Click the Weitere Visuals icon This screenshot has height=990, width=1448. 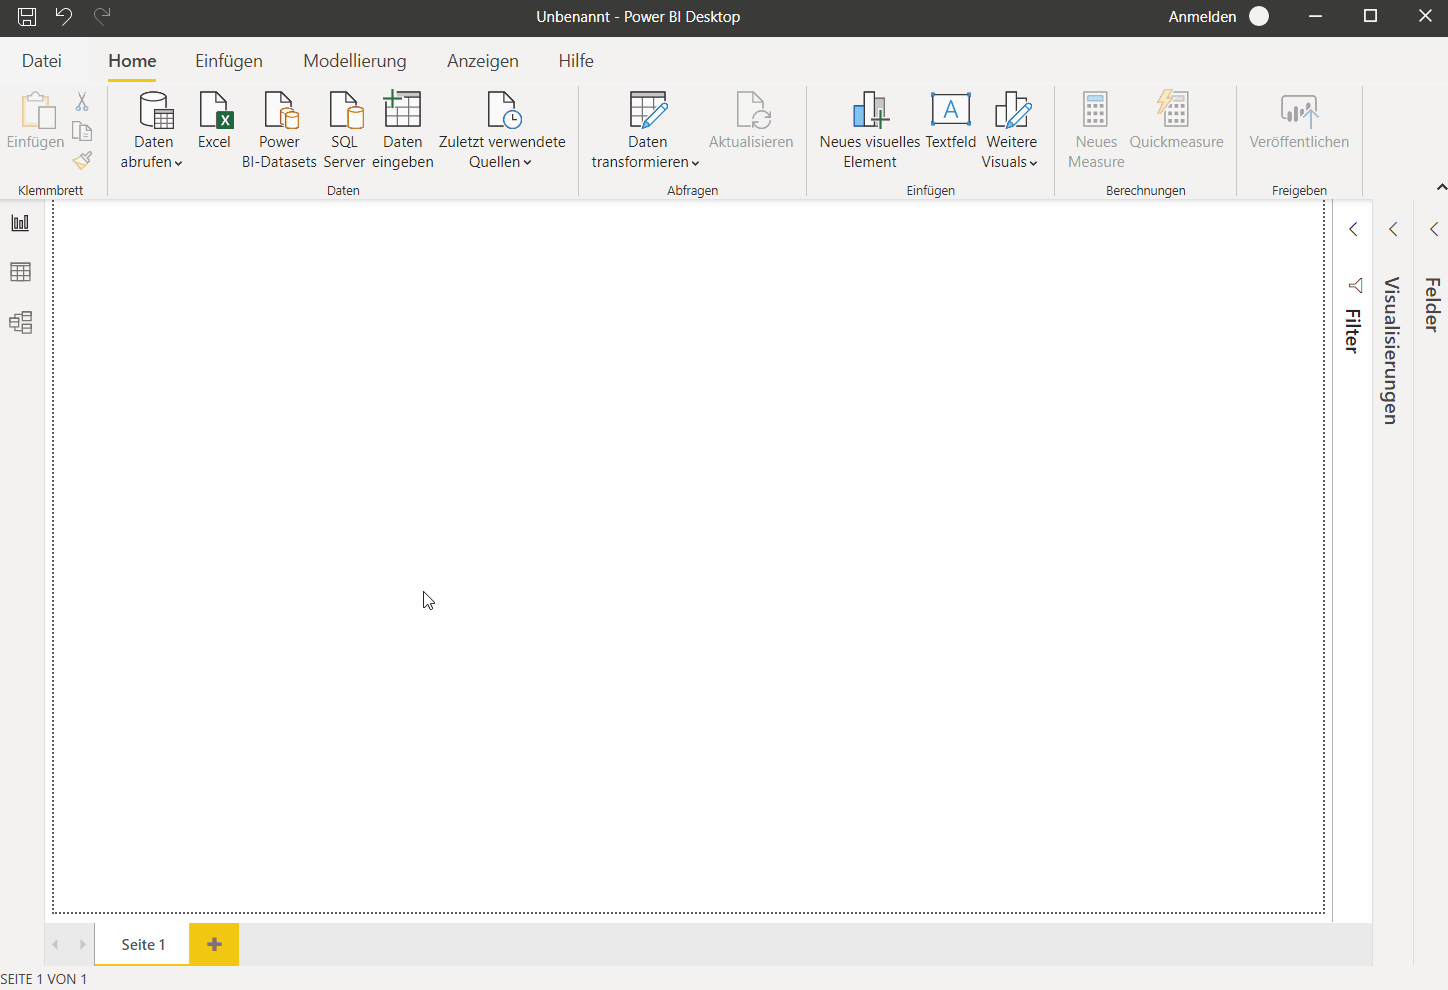[x=1012, y=110]
